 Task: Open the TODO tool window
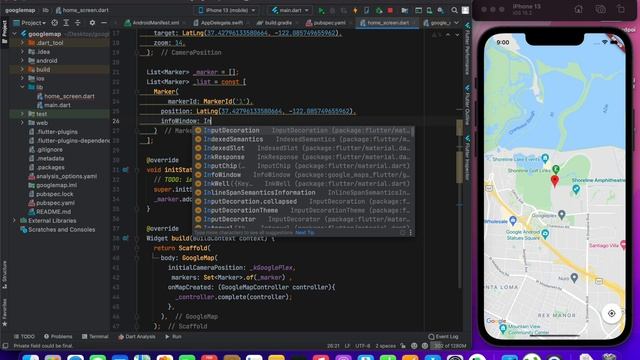coord(24,337)
